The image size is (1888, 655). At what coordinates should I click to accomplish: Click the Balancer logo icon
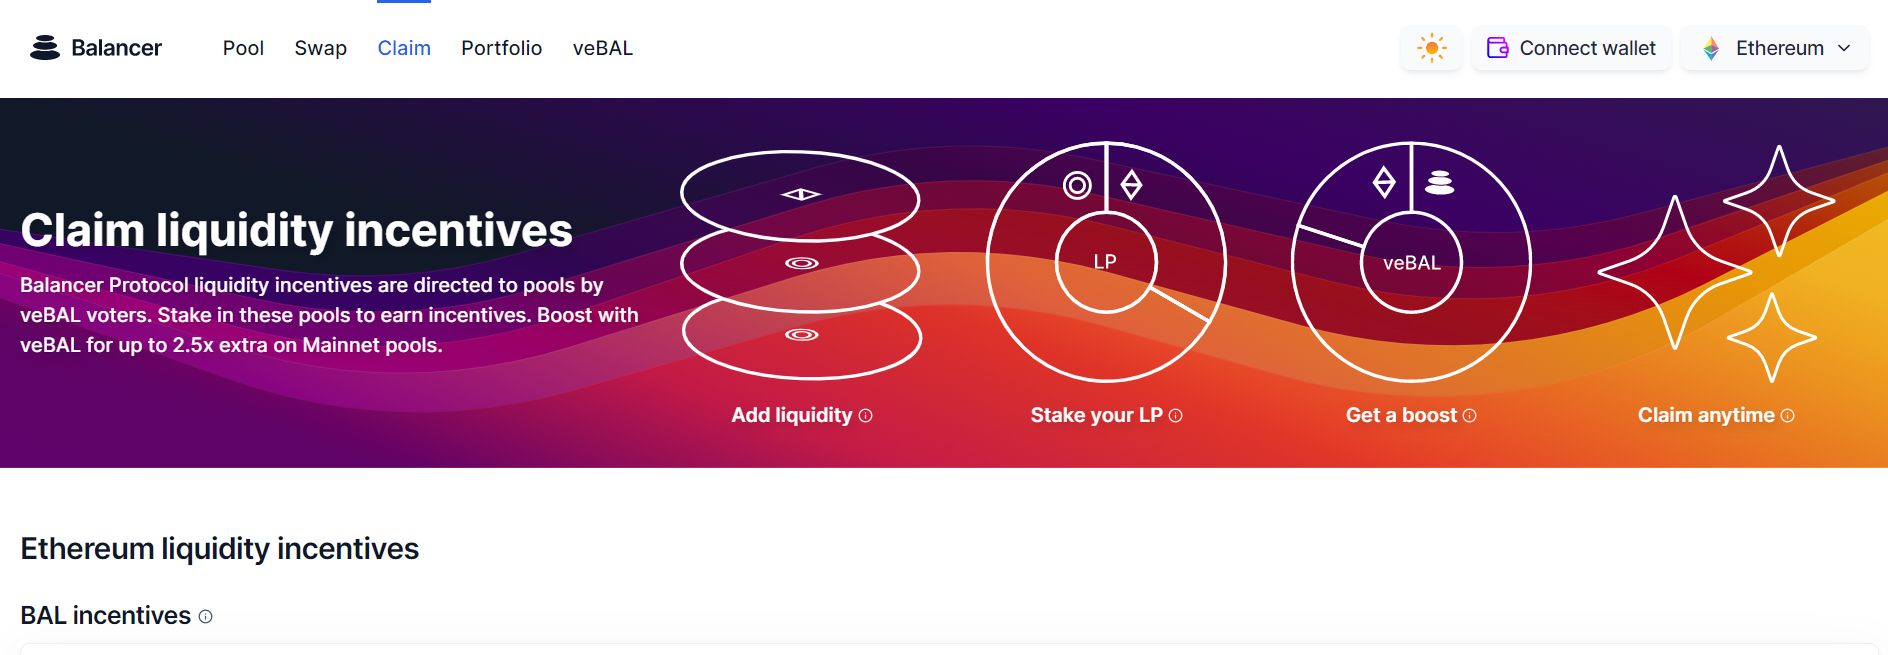[45, 48]
